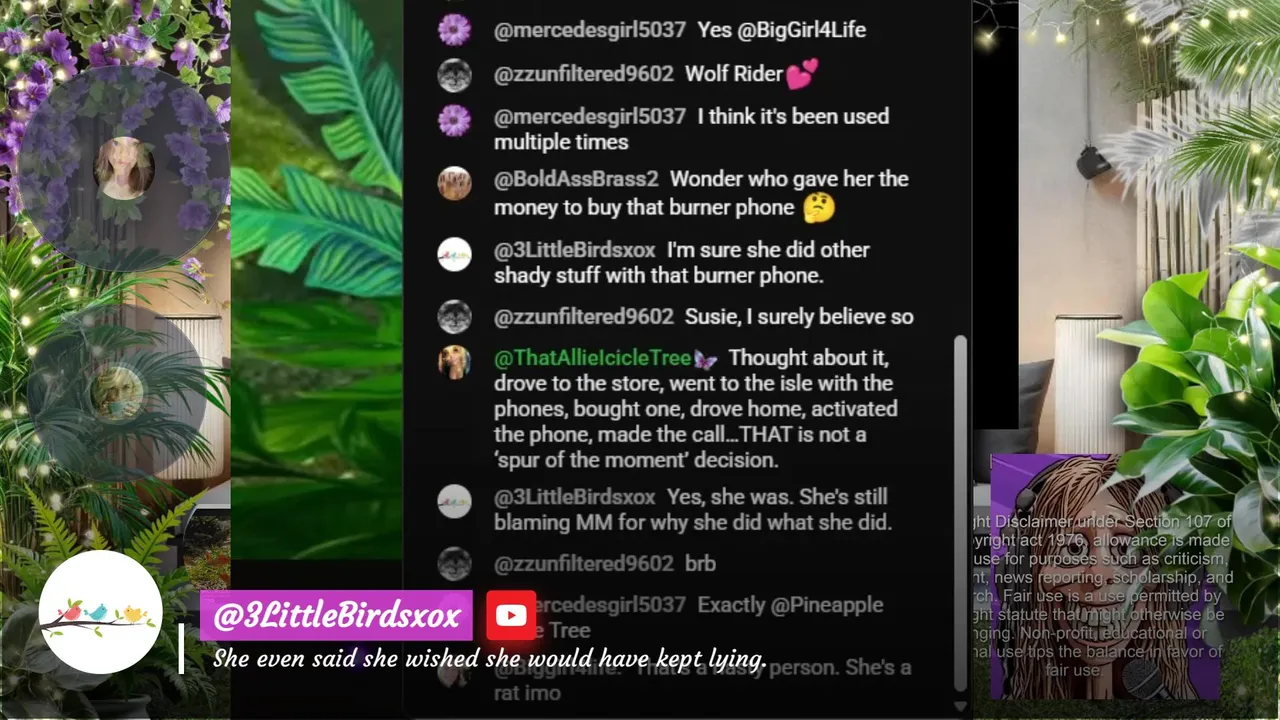
Task: Click @BoldAssBrass2's profile avatar
Action: [454, 183]
